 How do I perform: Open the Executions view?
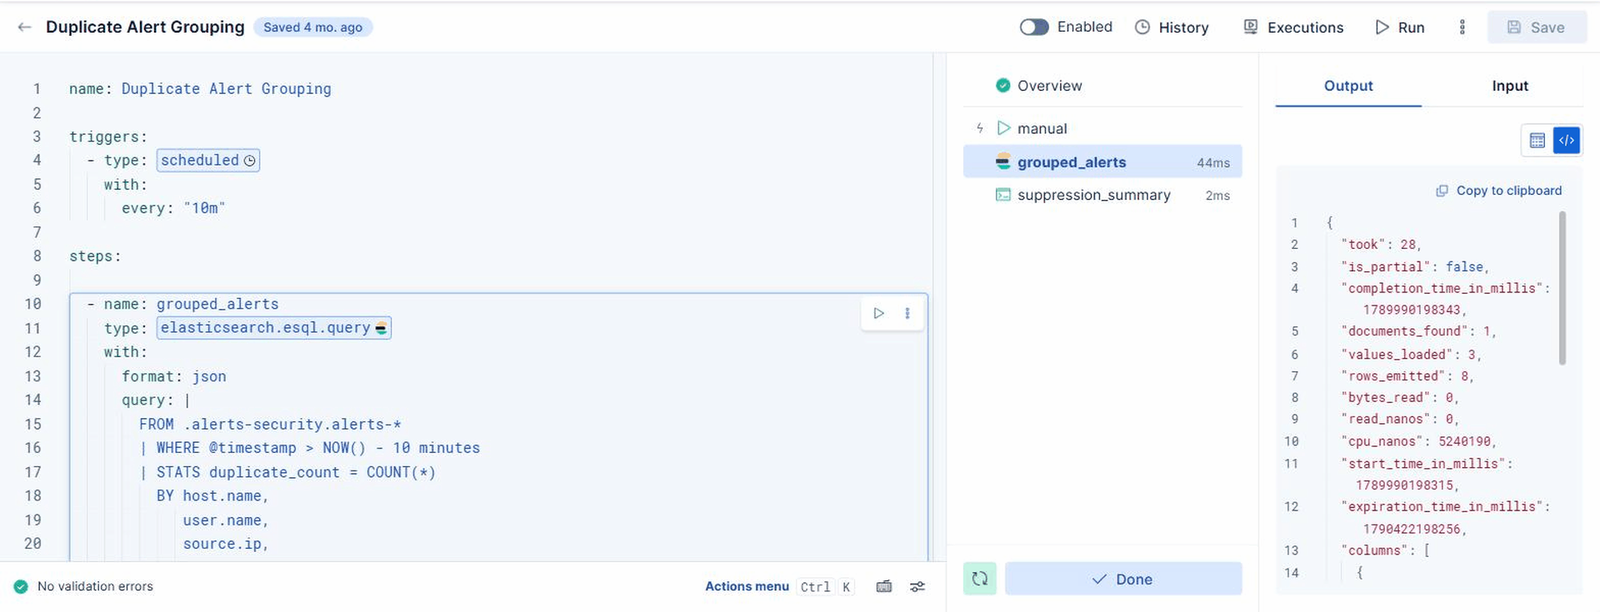[x=1293, y=27]
